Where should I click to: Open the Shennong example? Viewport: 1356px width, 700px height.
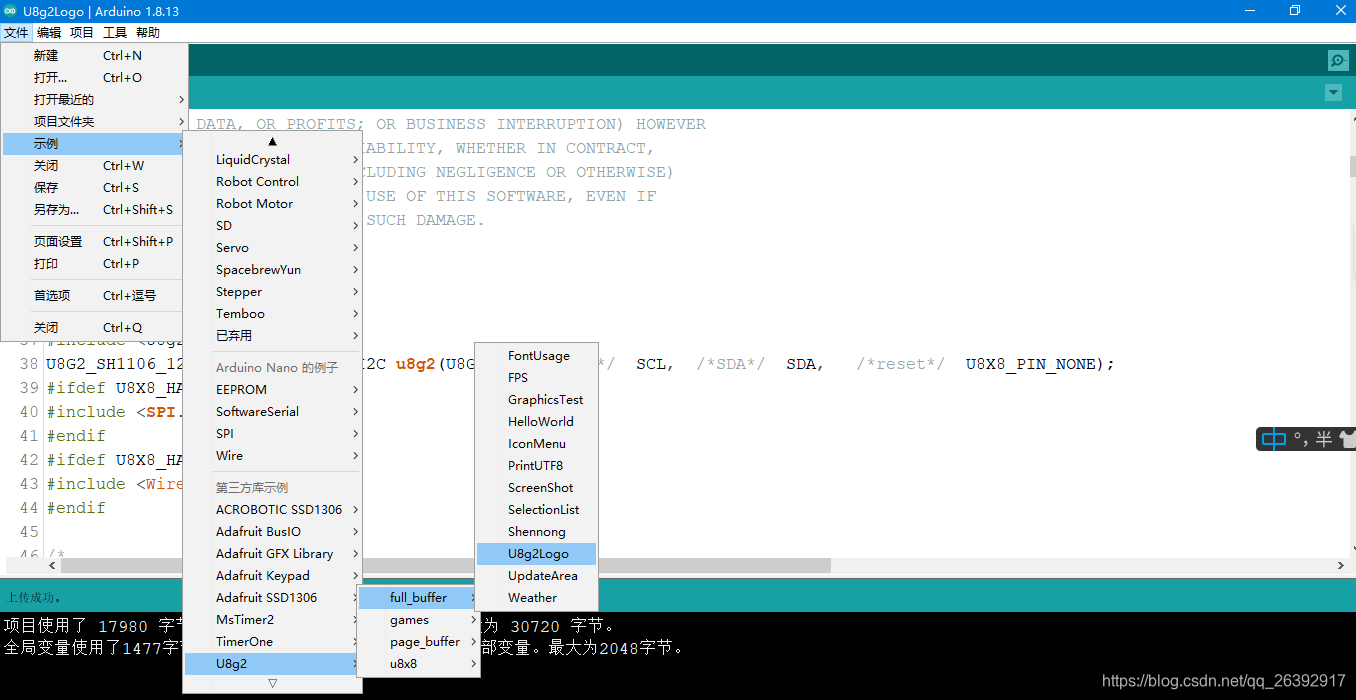pyautogui.click(x=536, y=532)
